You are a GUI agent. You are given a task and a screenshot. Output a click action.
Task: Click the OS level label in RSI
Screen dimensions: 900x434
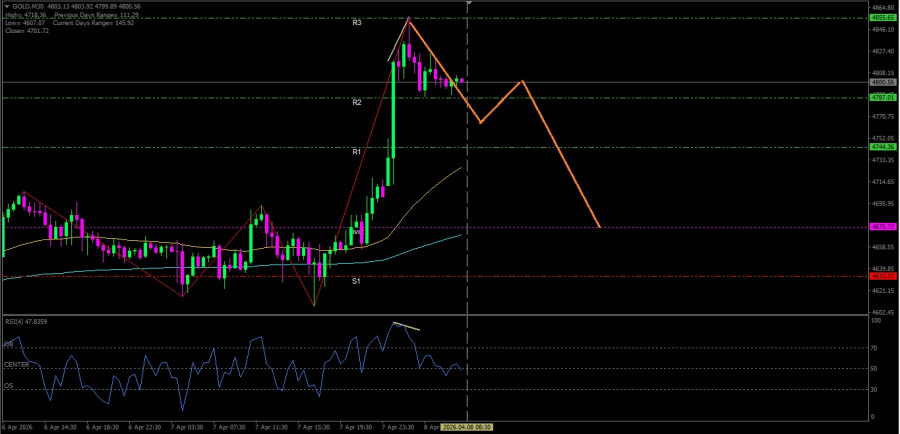coord(9,386)
